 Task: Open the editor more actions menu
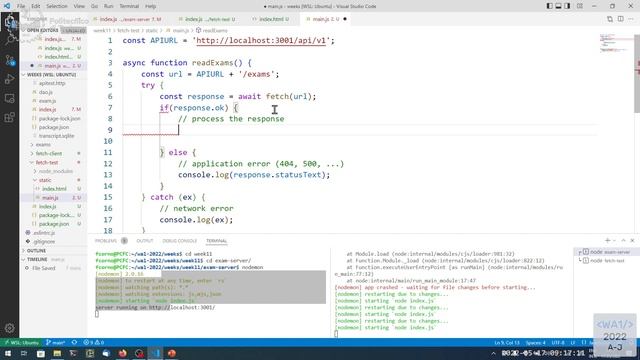(631, 19)
